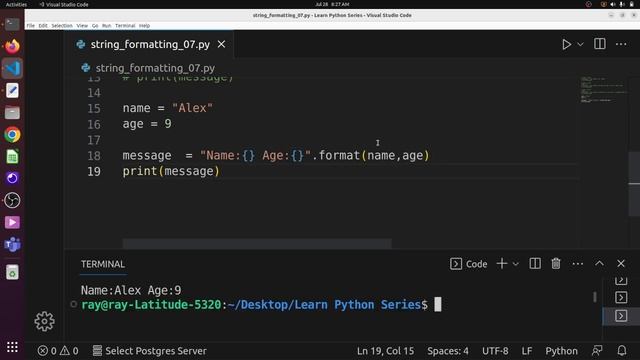Open the Terminal menu
Viewport: 640px width, 360px height.
(125, 26)
